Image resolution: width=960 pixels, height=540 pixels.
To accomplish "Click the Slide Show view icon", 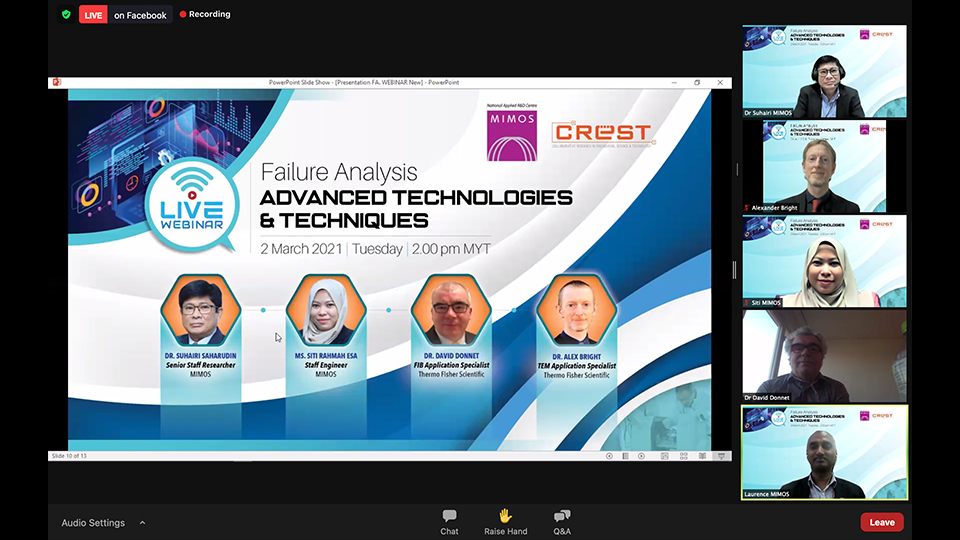I will point(719,456).
